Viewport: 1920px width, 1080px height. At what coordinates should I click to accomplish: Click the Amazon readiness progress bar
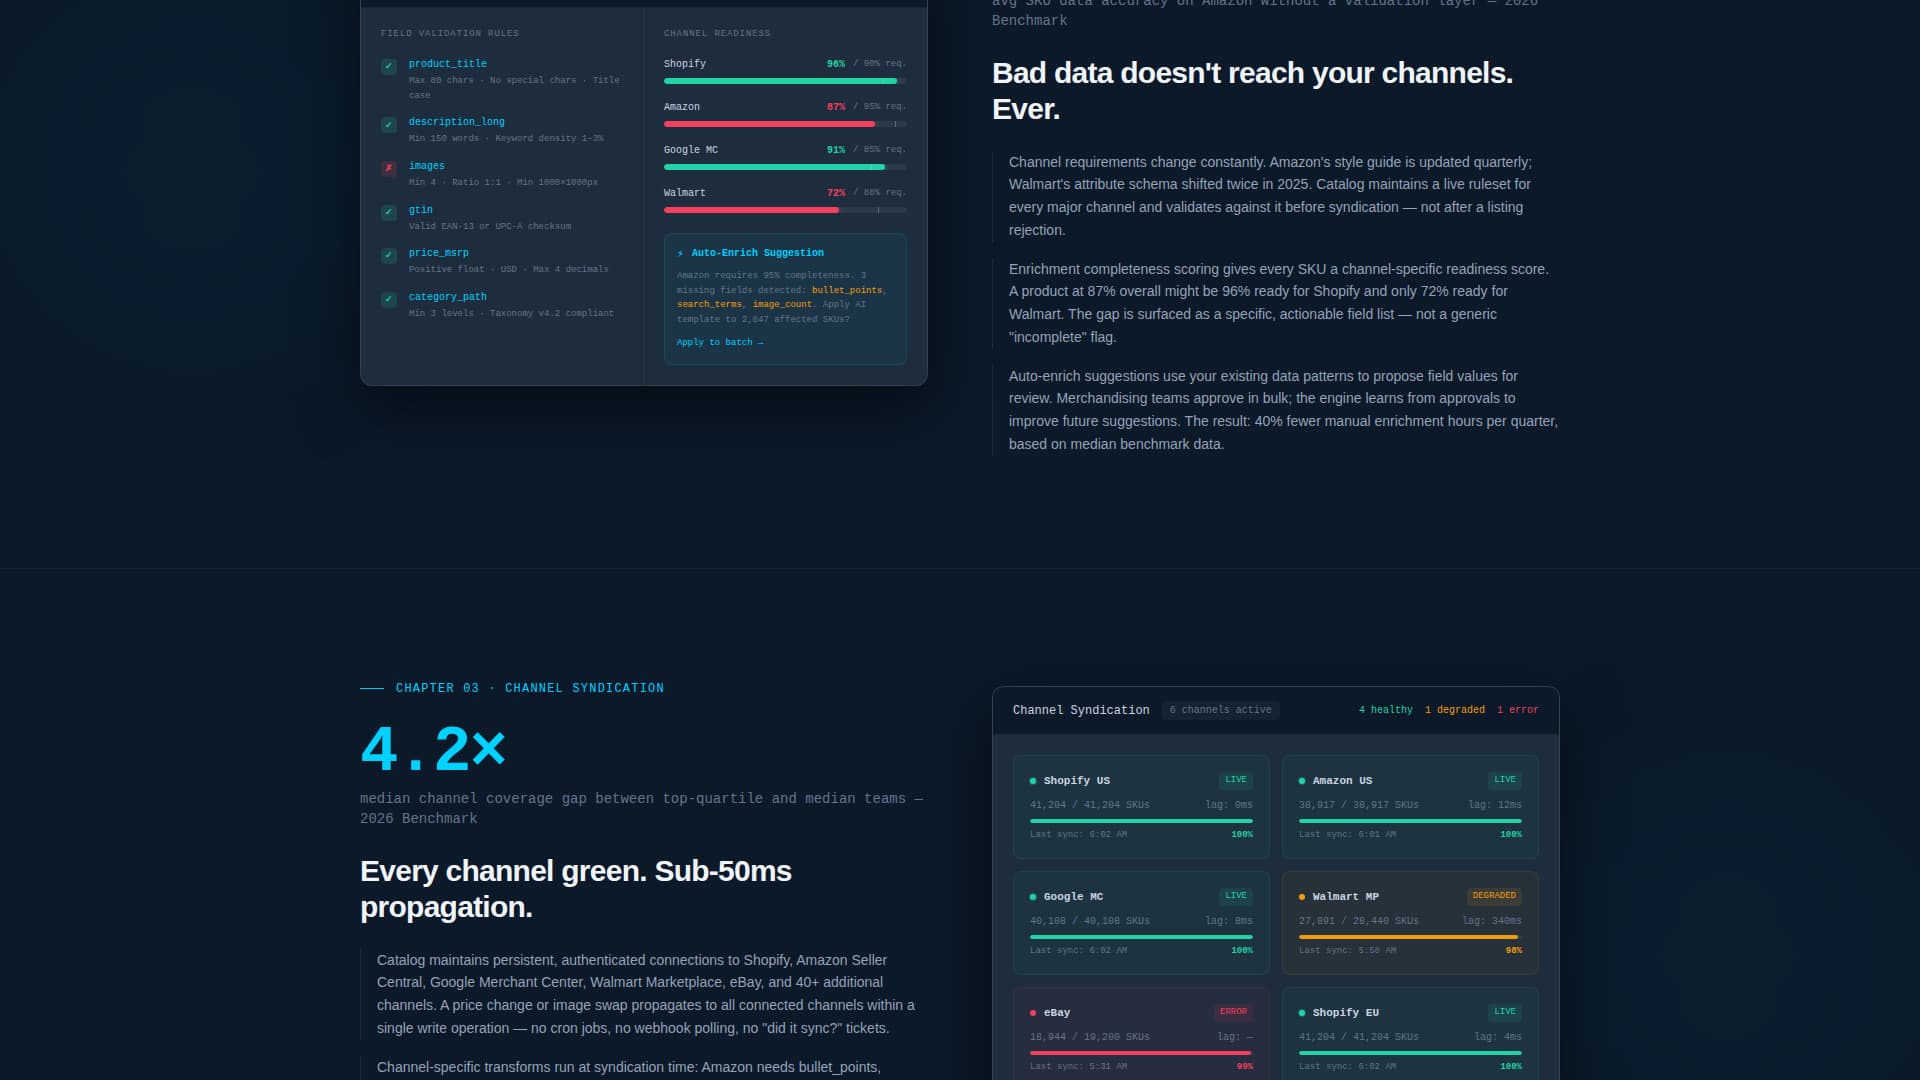785,124
